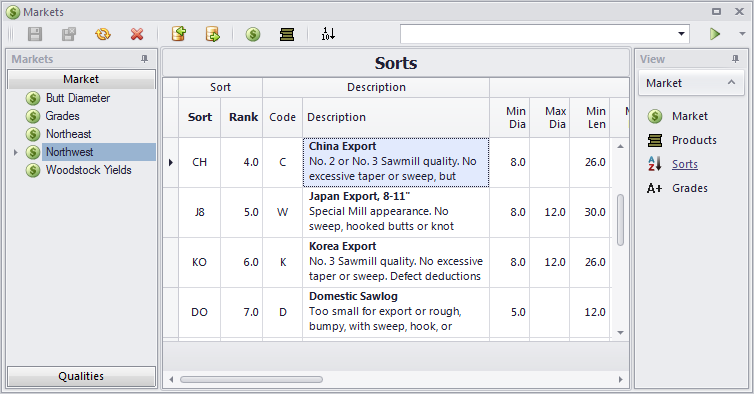Click the stacked logs Products toolbar icon
Screen dimensions: 754x394
pos(287,34)
